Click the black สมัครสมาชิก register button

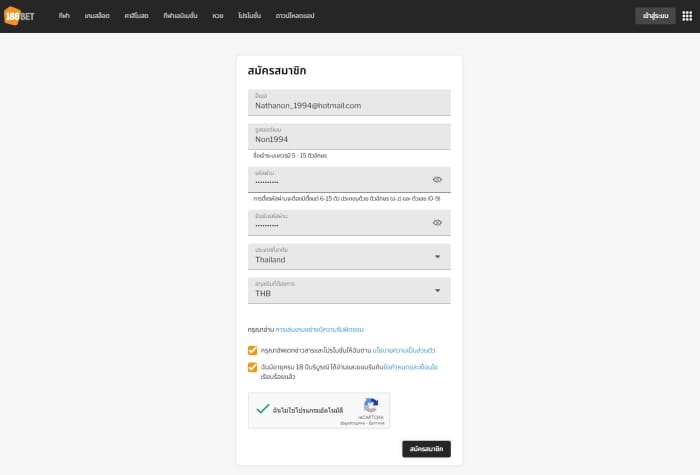(x=426, y=449)
